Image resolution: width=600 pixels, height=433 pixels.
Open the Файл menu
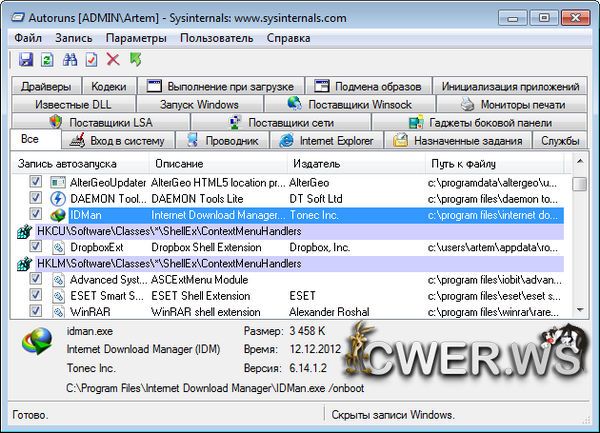[28, 38]
